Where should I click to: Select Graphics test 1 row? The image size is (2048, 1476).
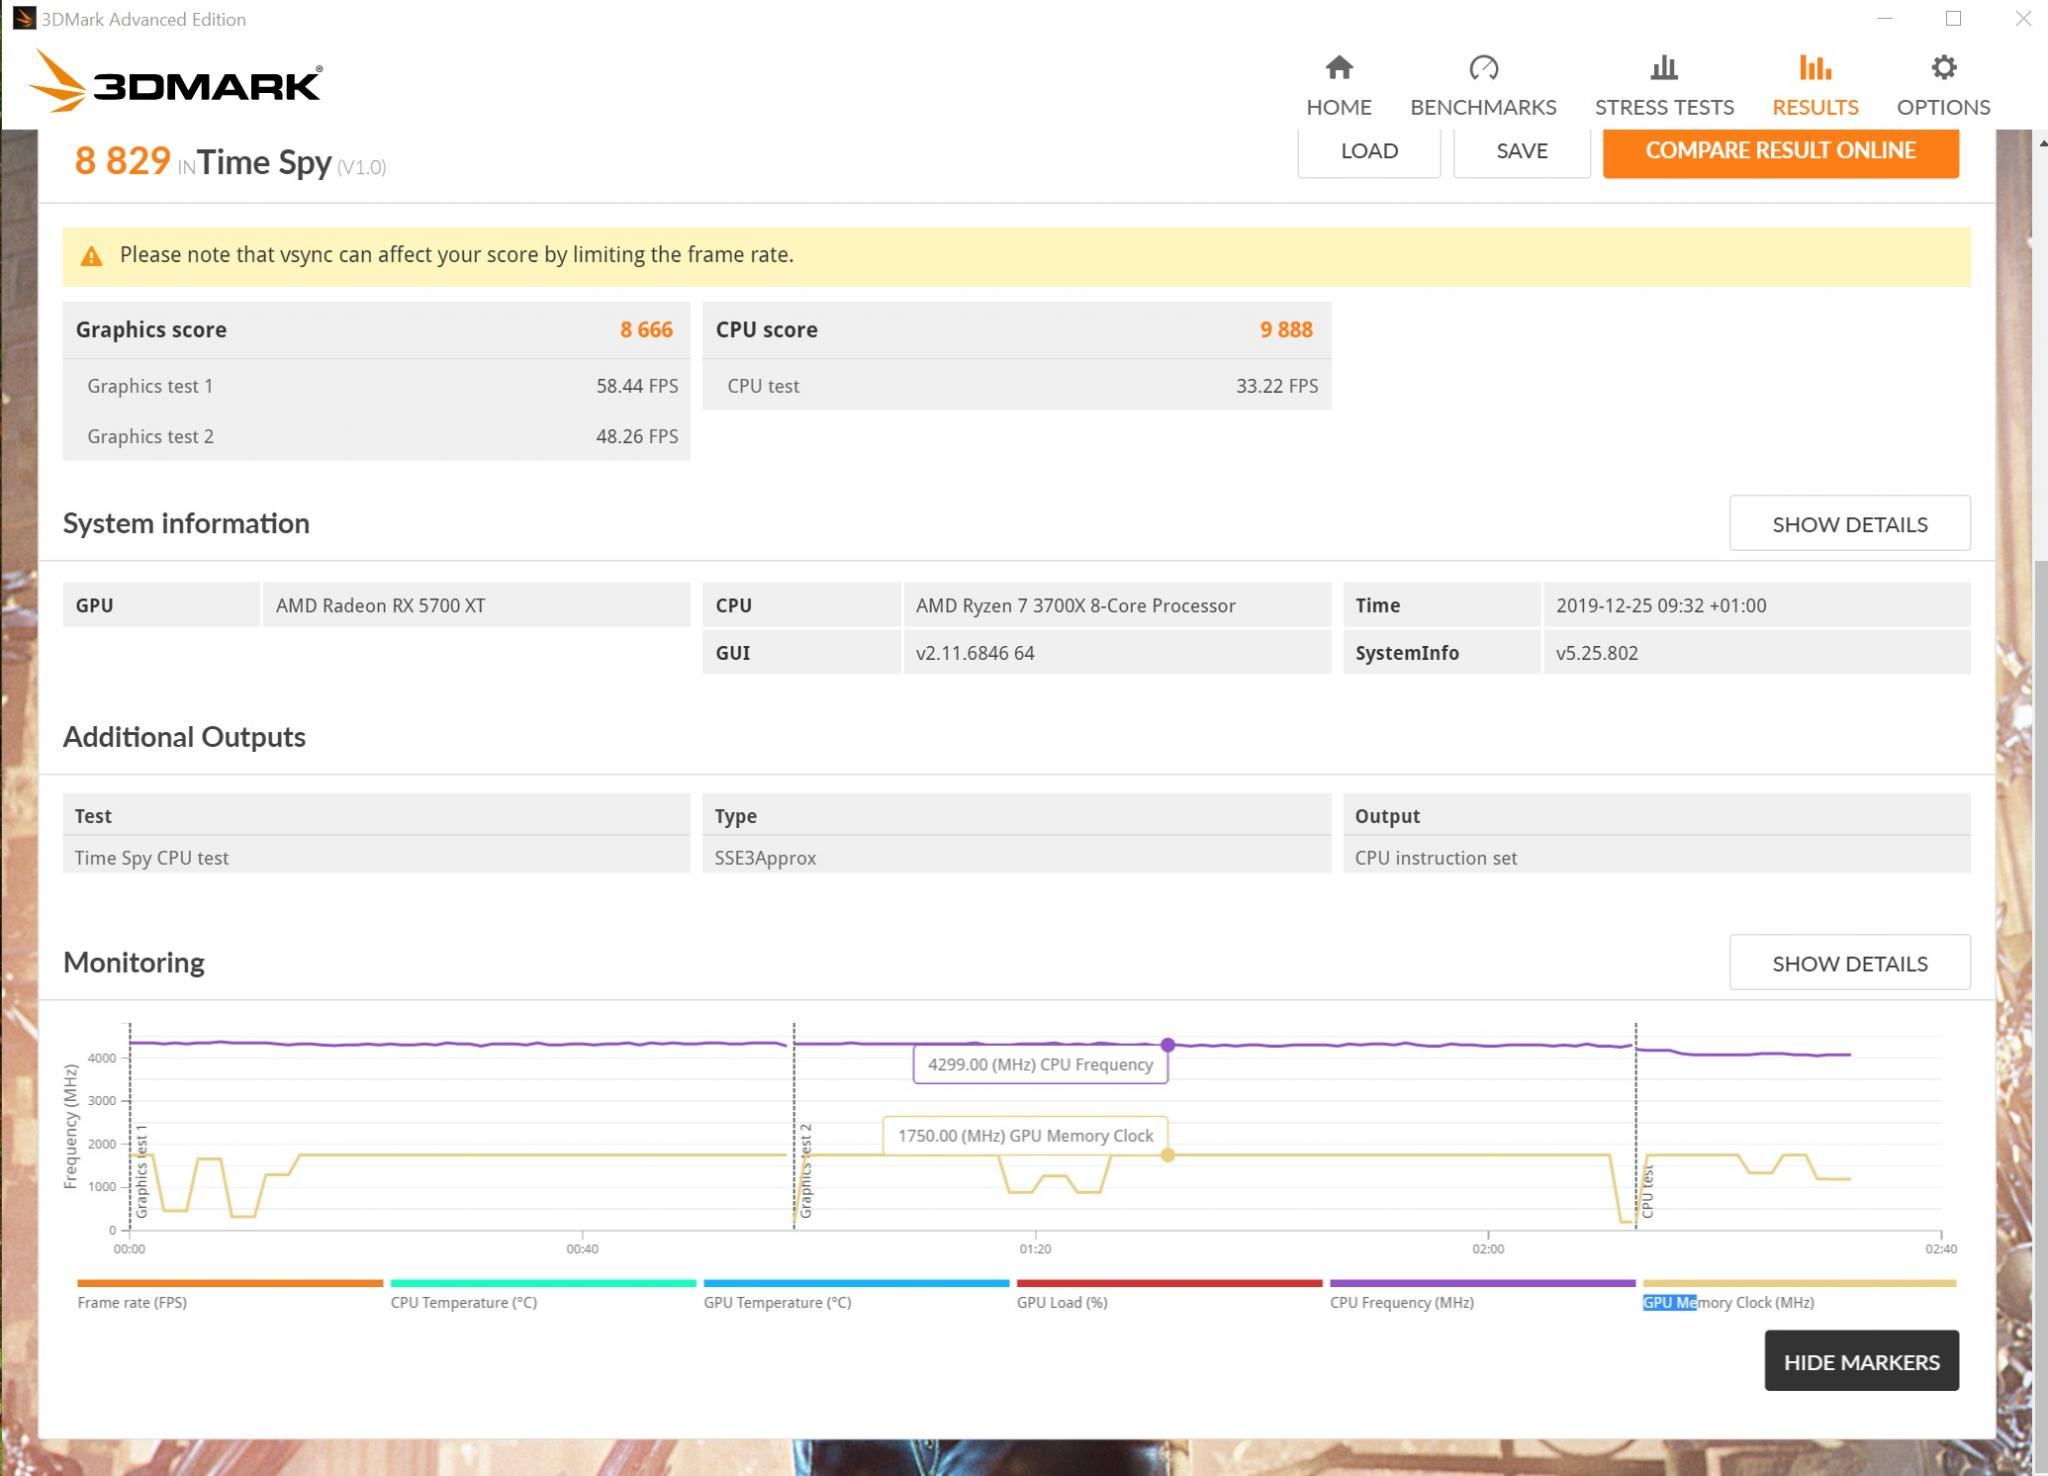tap(376, 386)
